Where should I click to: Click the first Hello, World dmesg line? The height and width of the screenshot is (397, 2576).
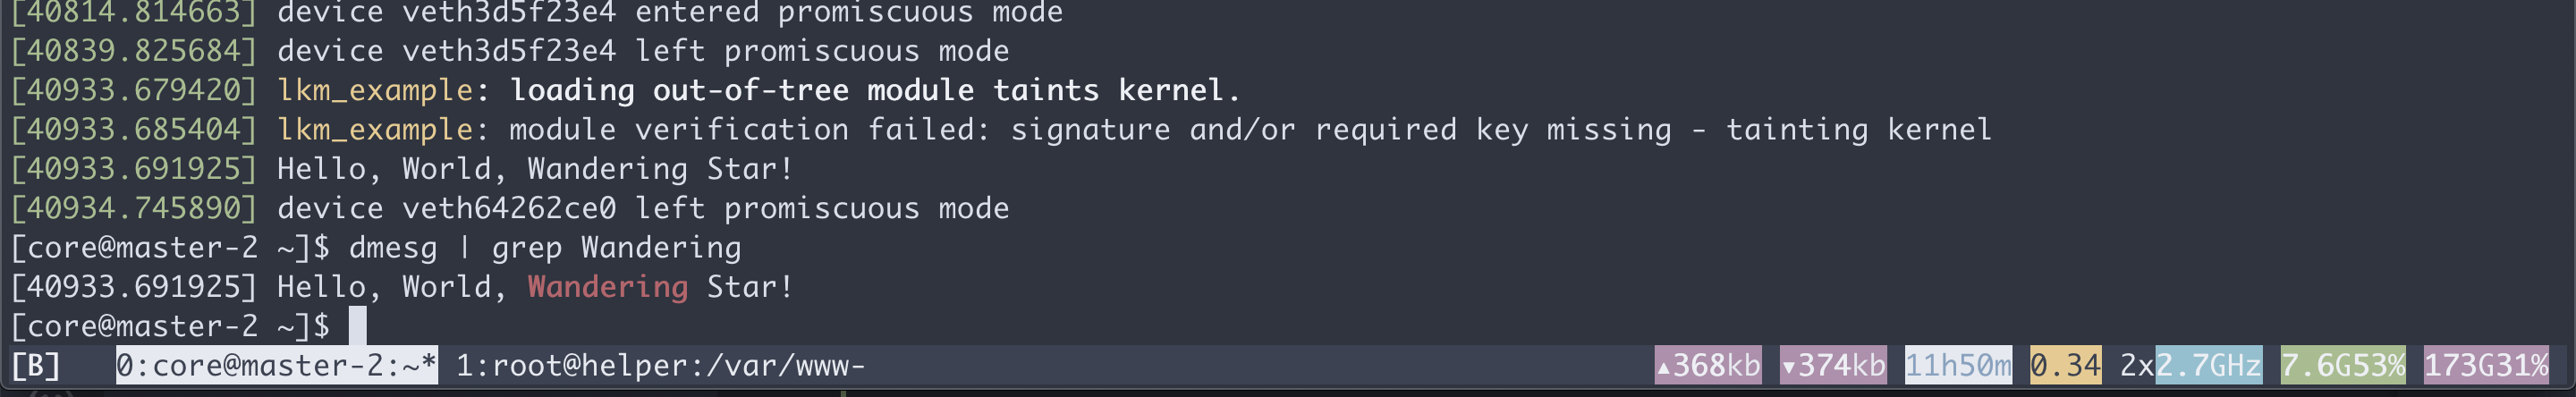535,170
